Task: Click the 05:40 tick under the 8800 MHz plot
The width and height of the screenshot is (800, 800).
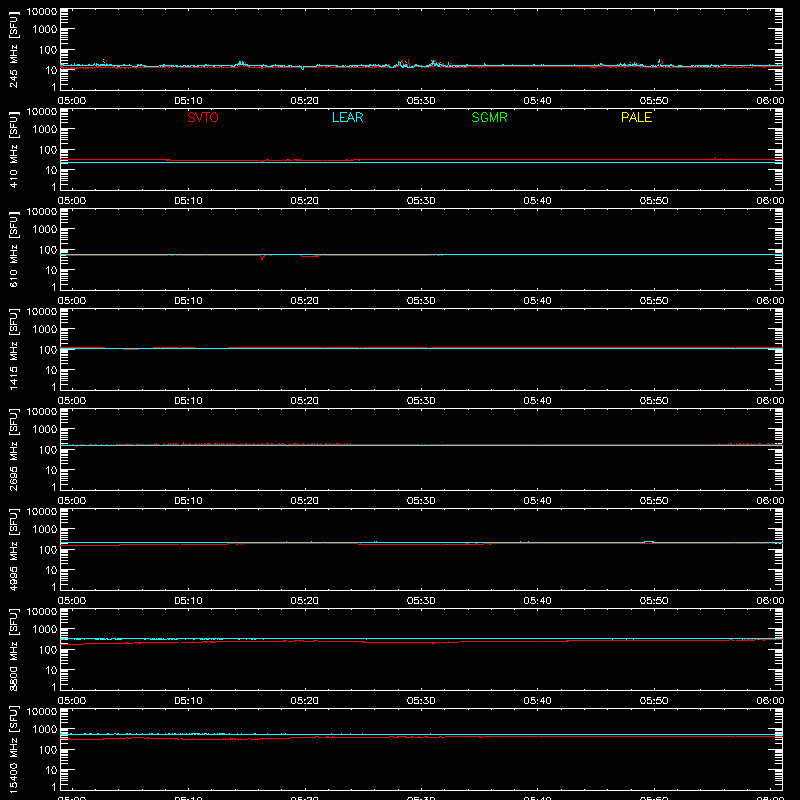Action: click(537, 701)
